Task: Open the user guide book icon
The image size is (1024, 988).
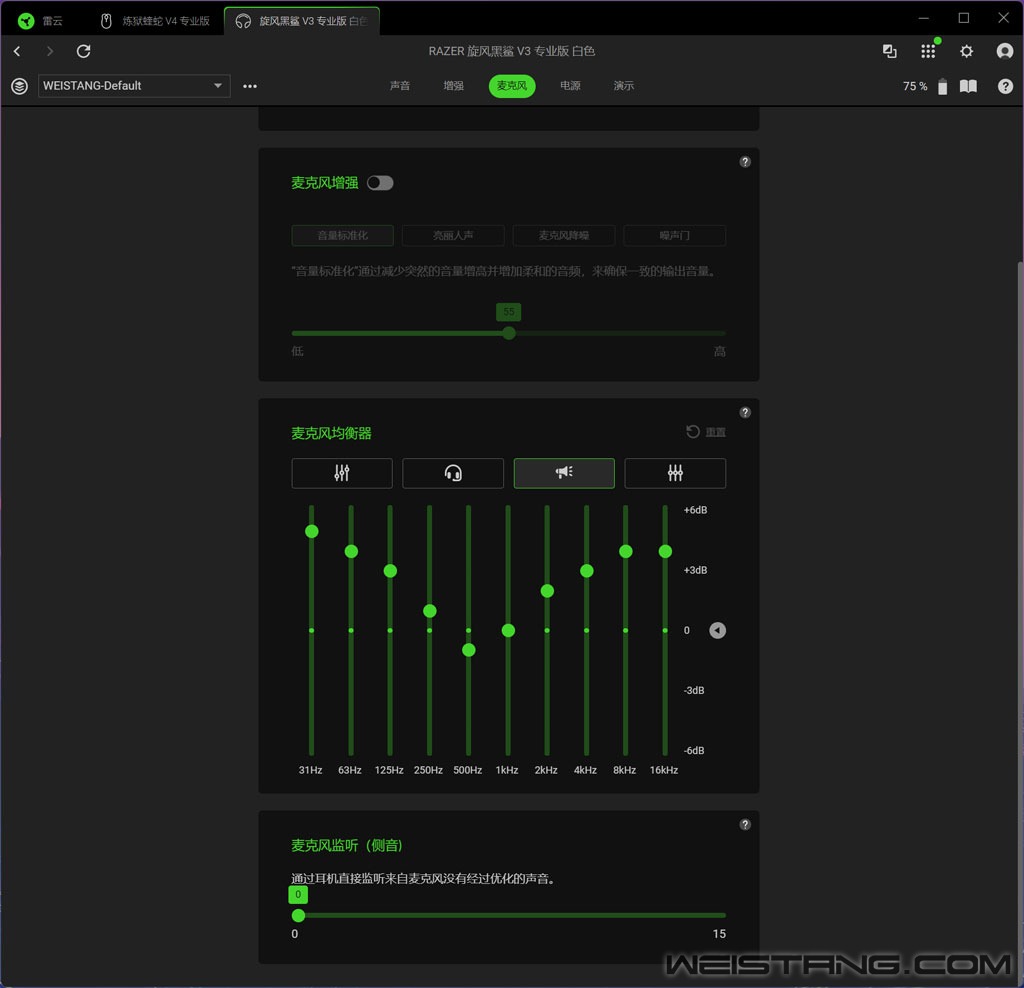Action: [x=968, y=86]
